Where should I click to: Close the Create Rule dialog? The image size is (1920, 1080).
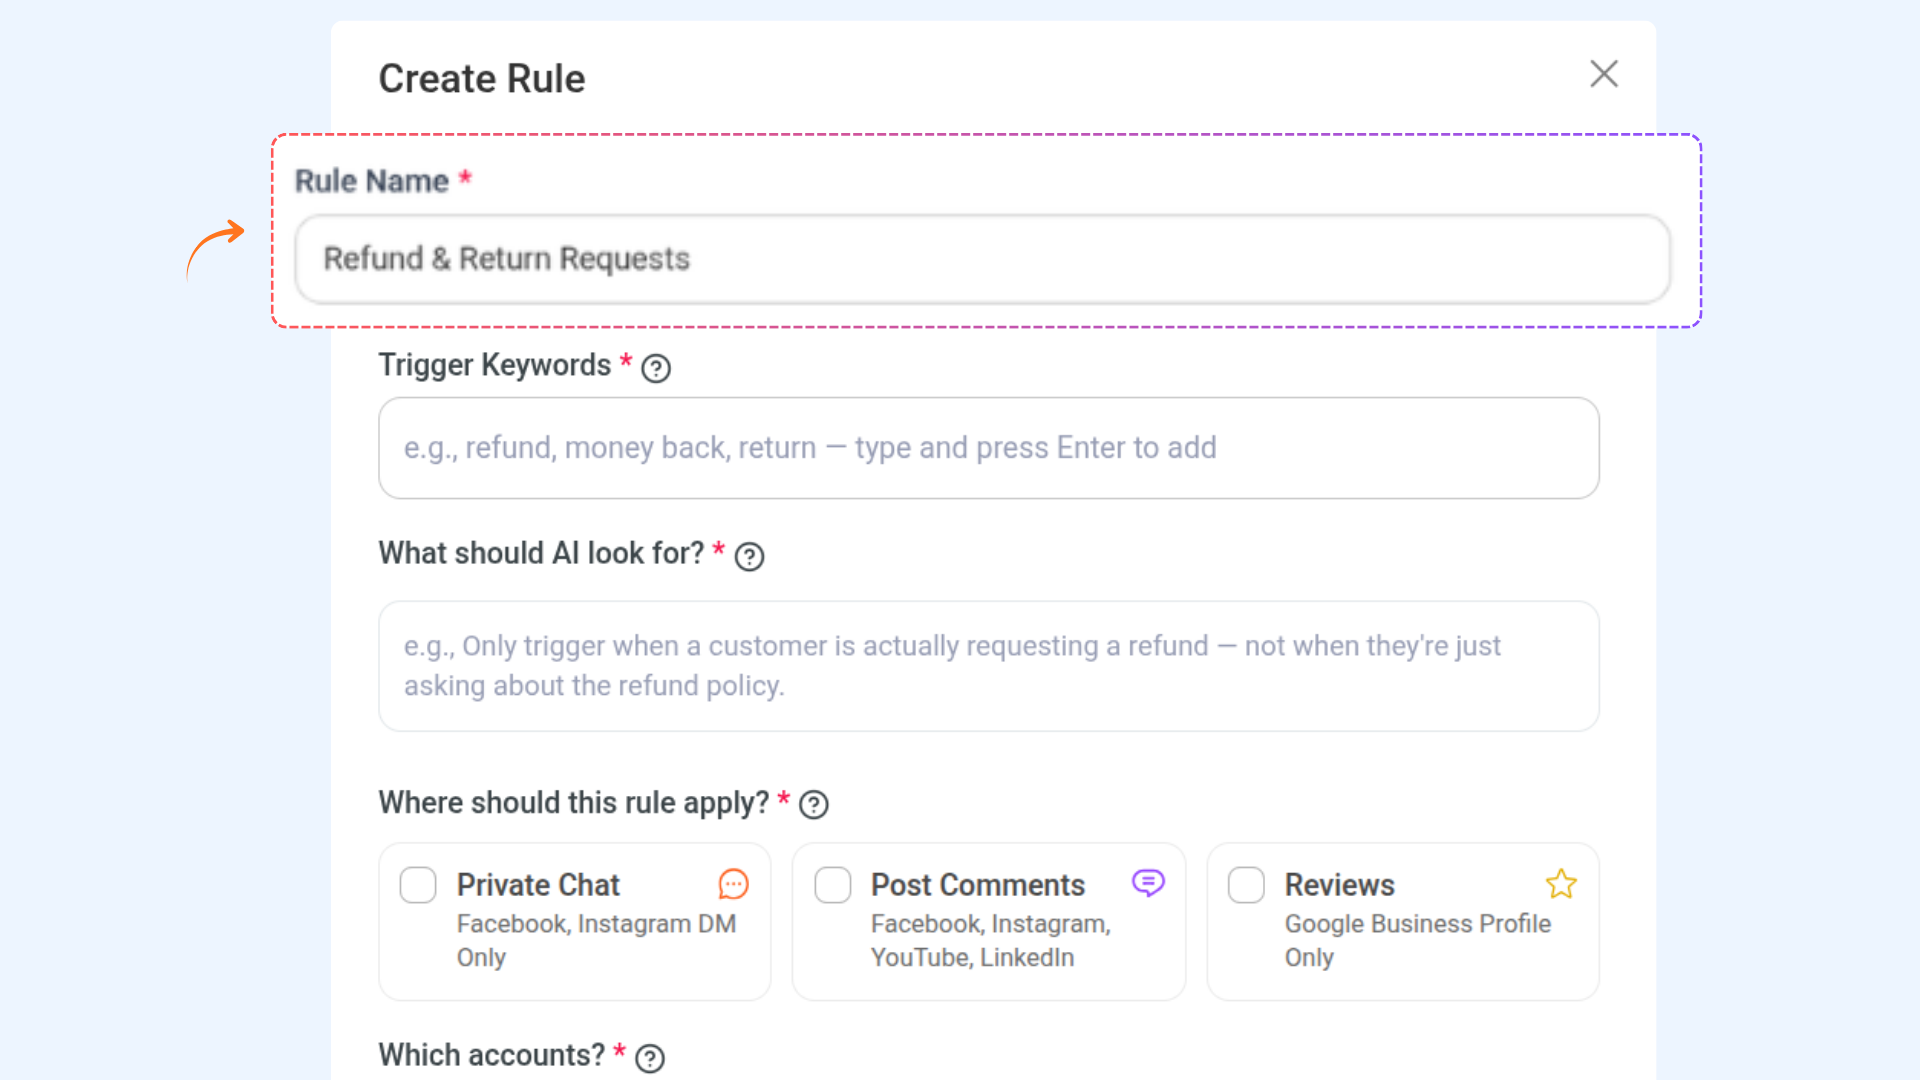(x=1603, y=74)
